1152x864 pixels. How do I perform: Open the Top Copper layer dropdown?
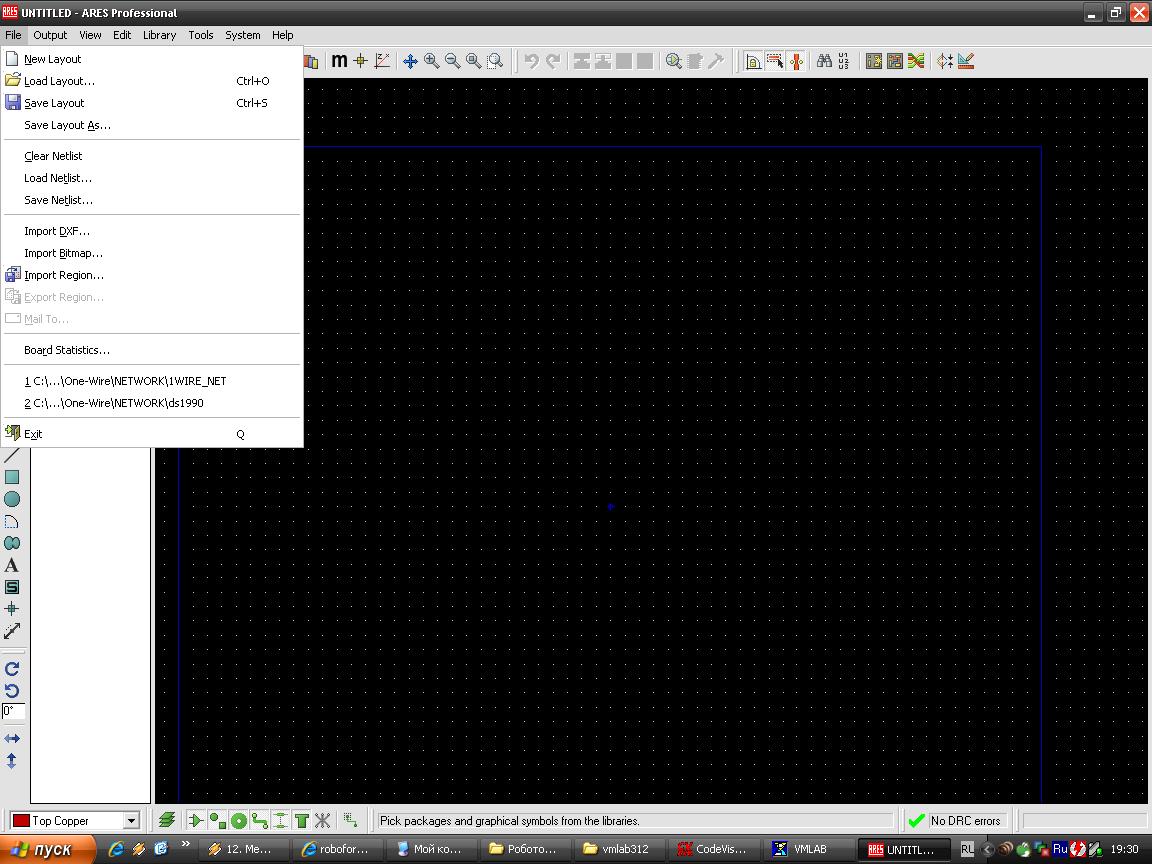coord(131,821)
